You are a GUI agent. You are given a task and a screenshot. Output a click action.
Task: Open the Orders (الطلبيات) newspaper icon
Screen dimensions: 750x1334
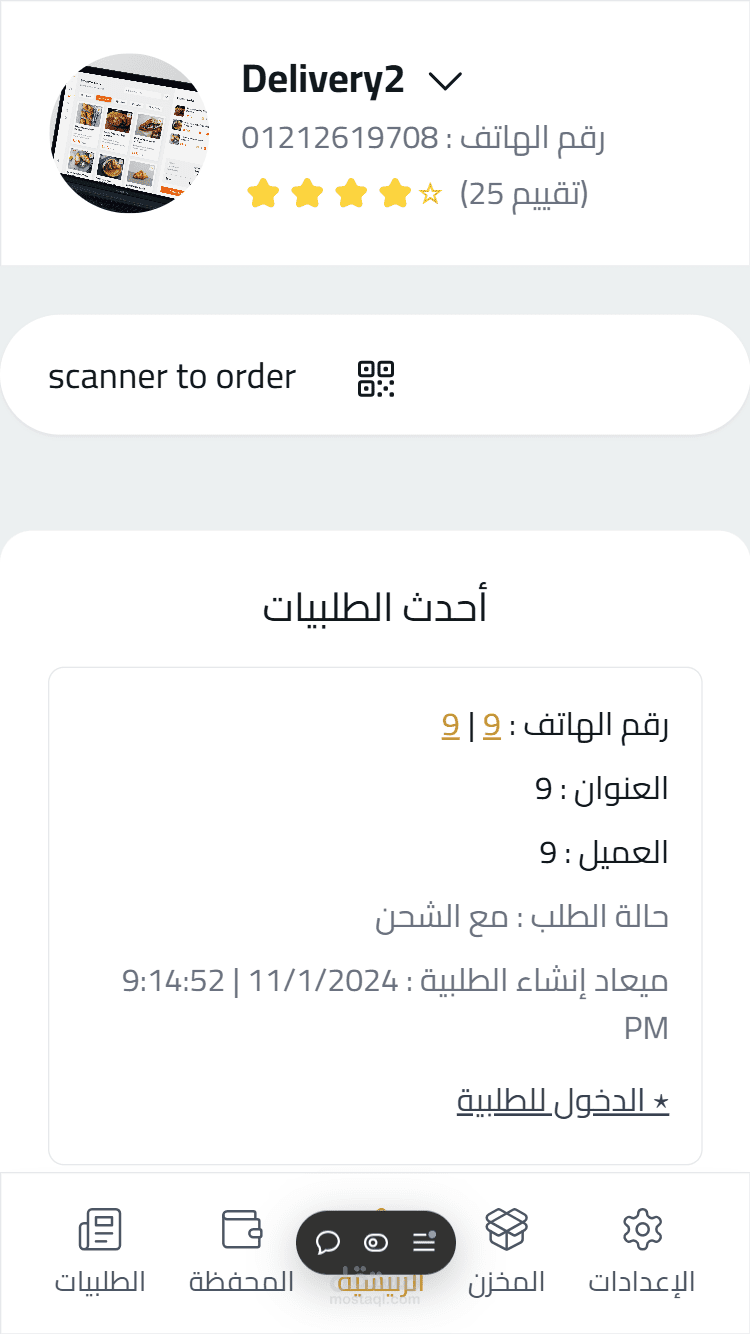click(100, 1229)
